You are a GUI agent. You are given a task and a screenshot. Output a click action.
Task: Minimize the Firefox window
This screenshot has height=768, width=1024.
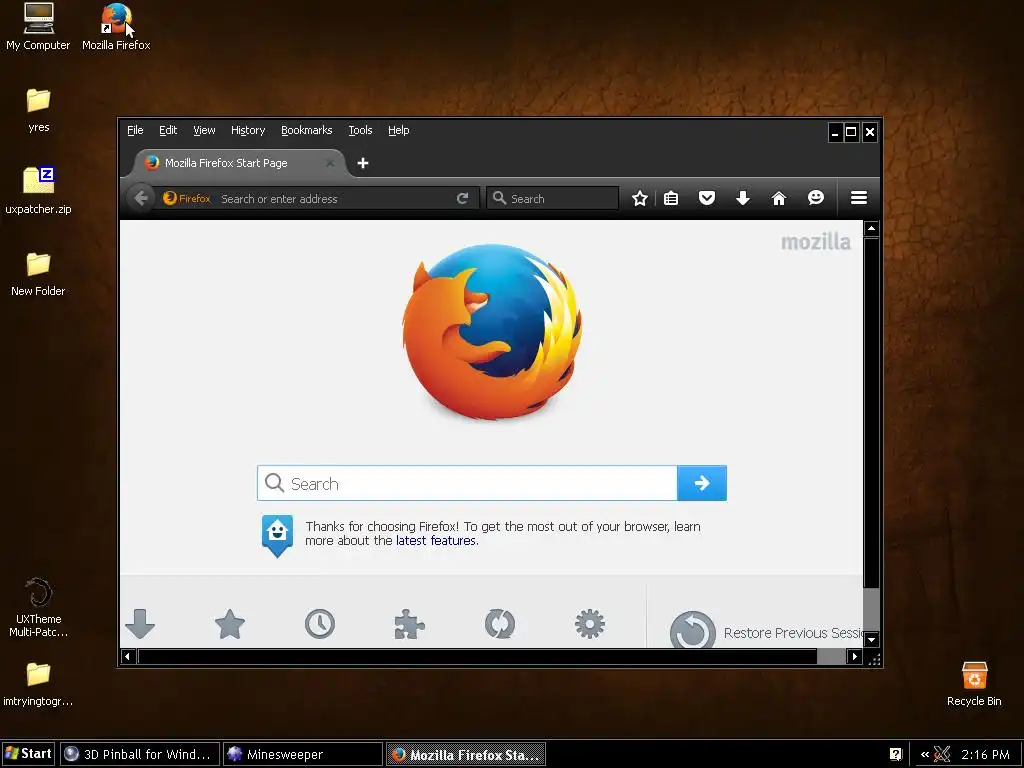pos(835,133)
